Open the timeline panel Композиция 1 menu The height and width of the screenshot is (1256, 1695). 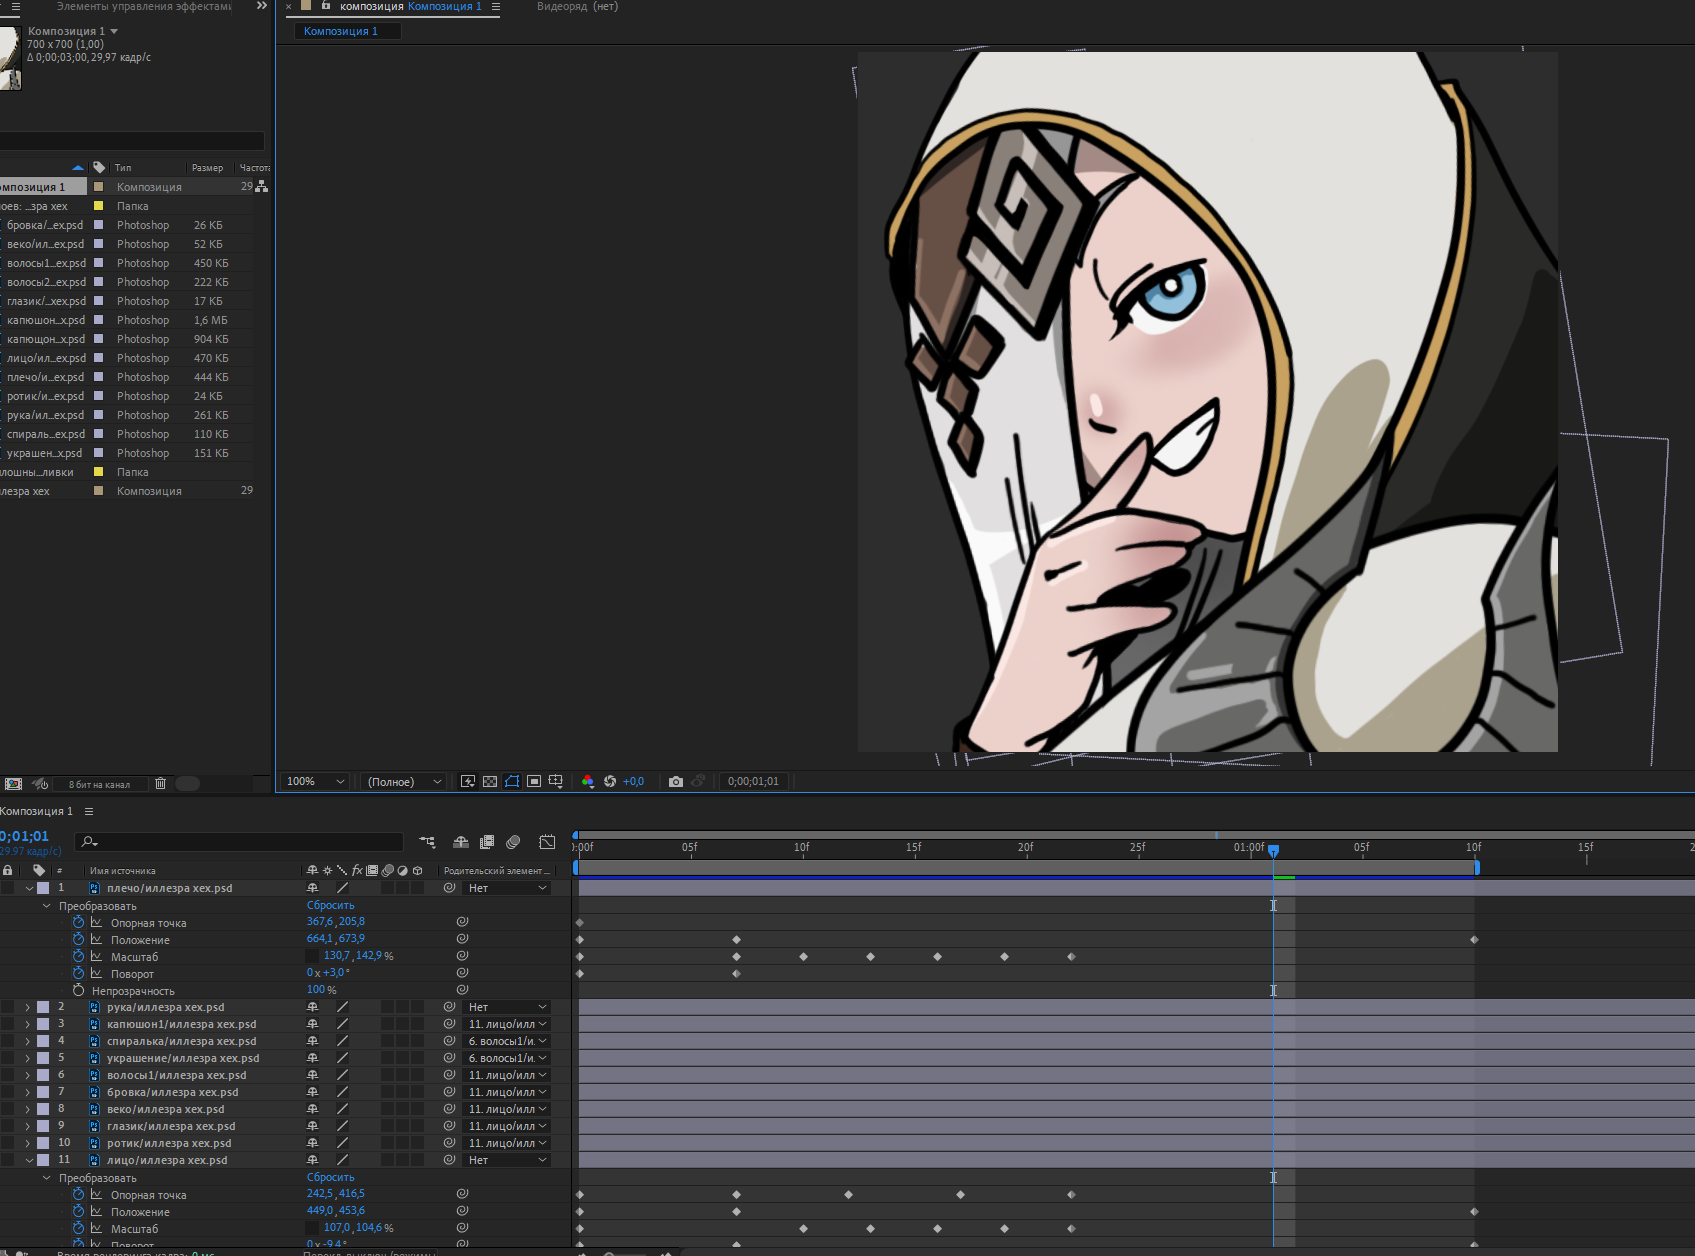click(x=89, y=811)
